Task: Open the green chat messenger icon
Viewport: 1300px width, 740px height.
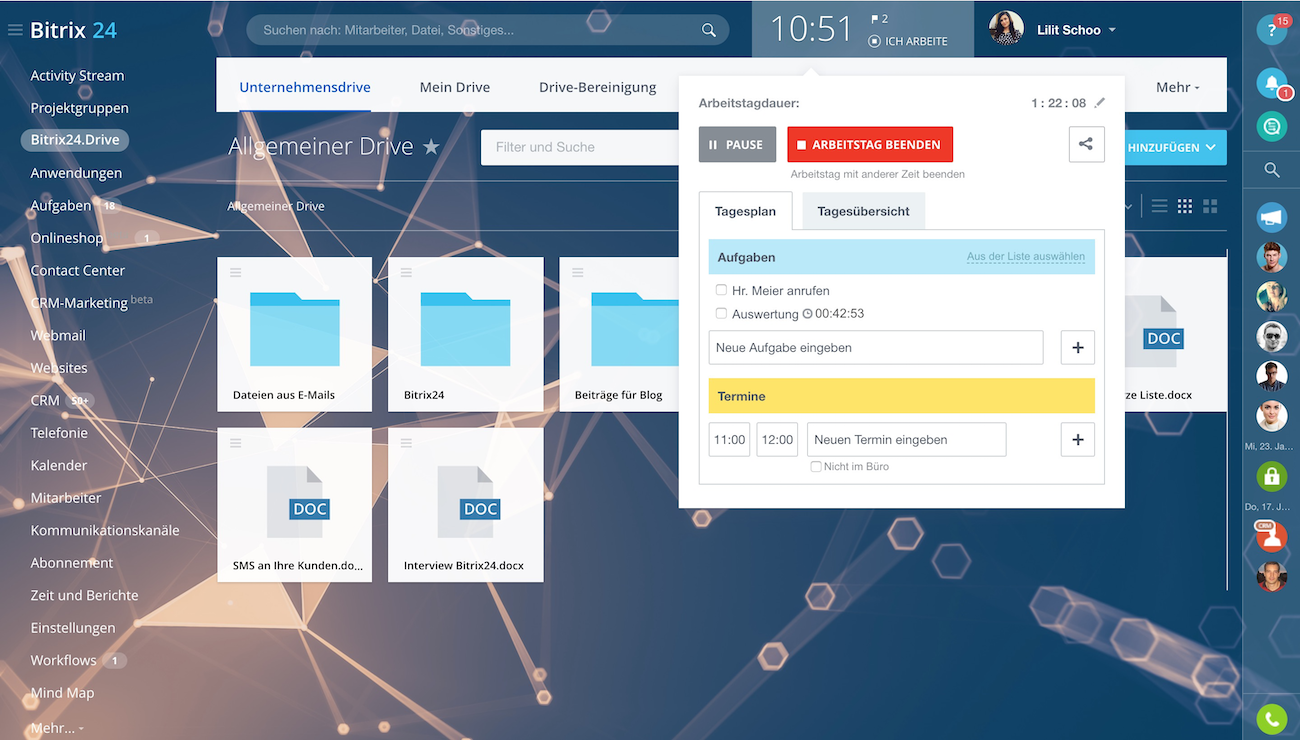Action: 1272,126
